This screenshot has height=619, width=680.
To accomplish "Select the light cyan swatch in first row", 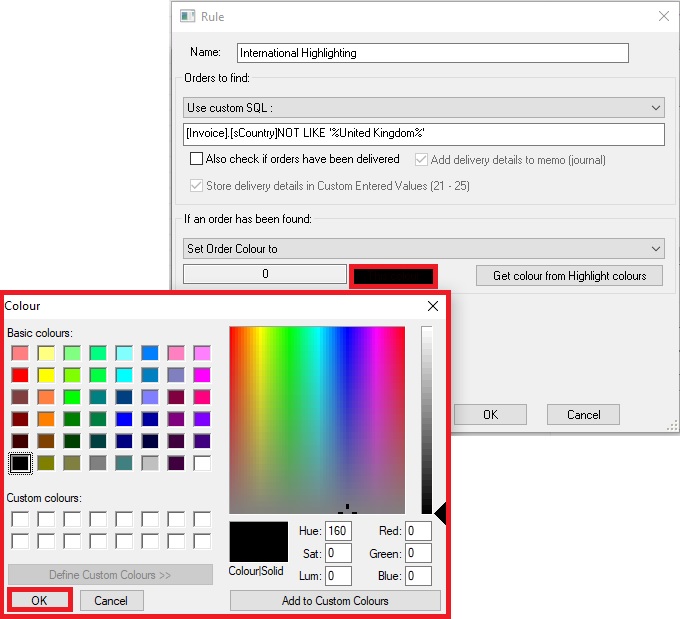I will tap(124, 353).
